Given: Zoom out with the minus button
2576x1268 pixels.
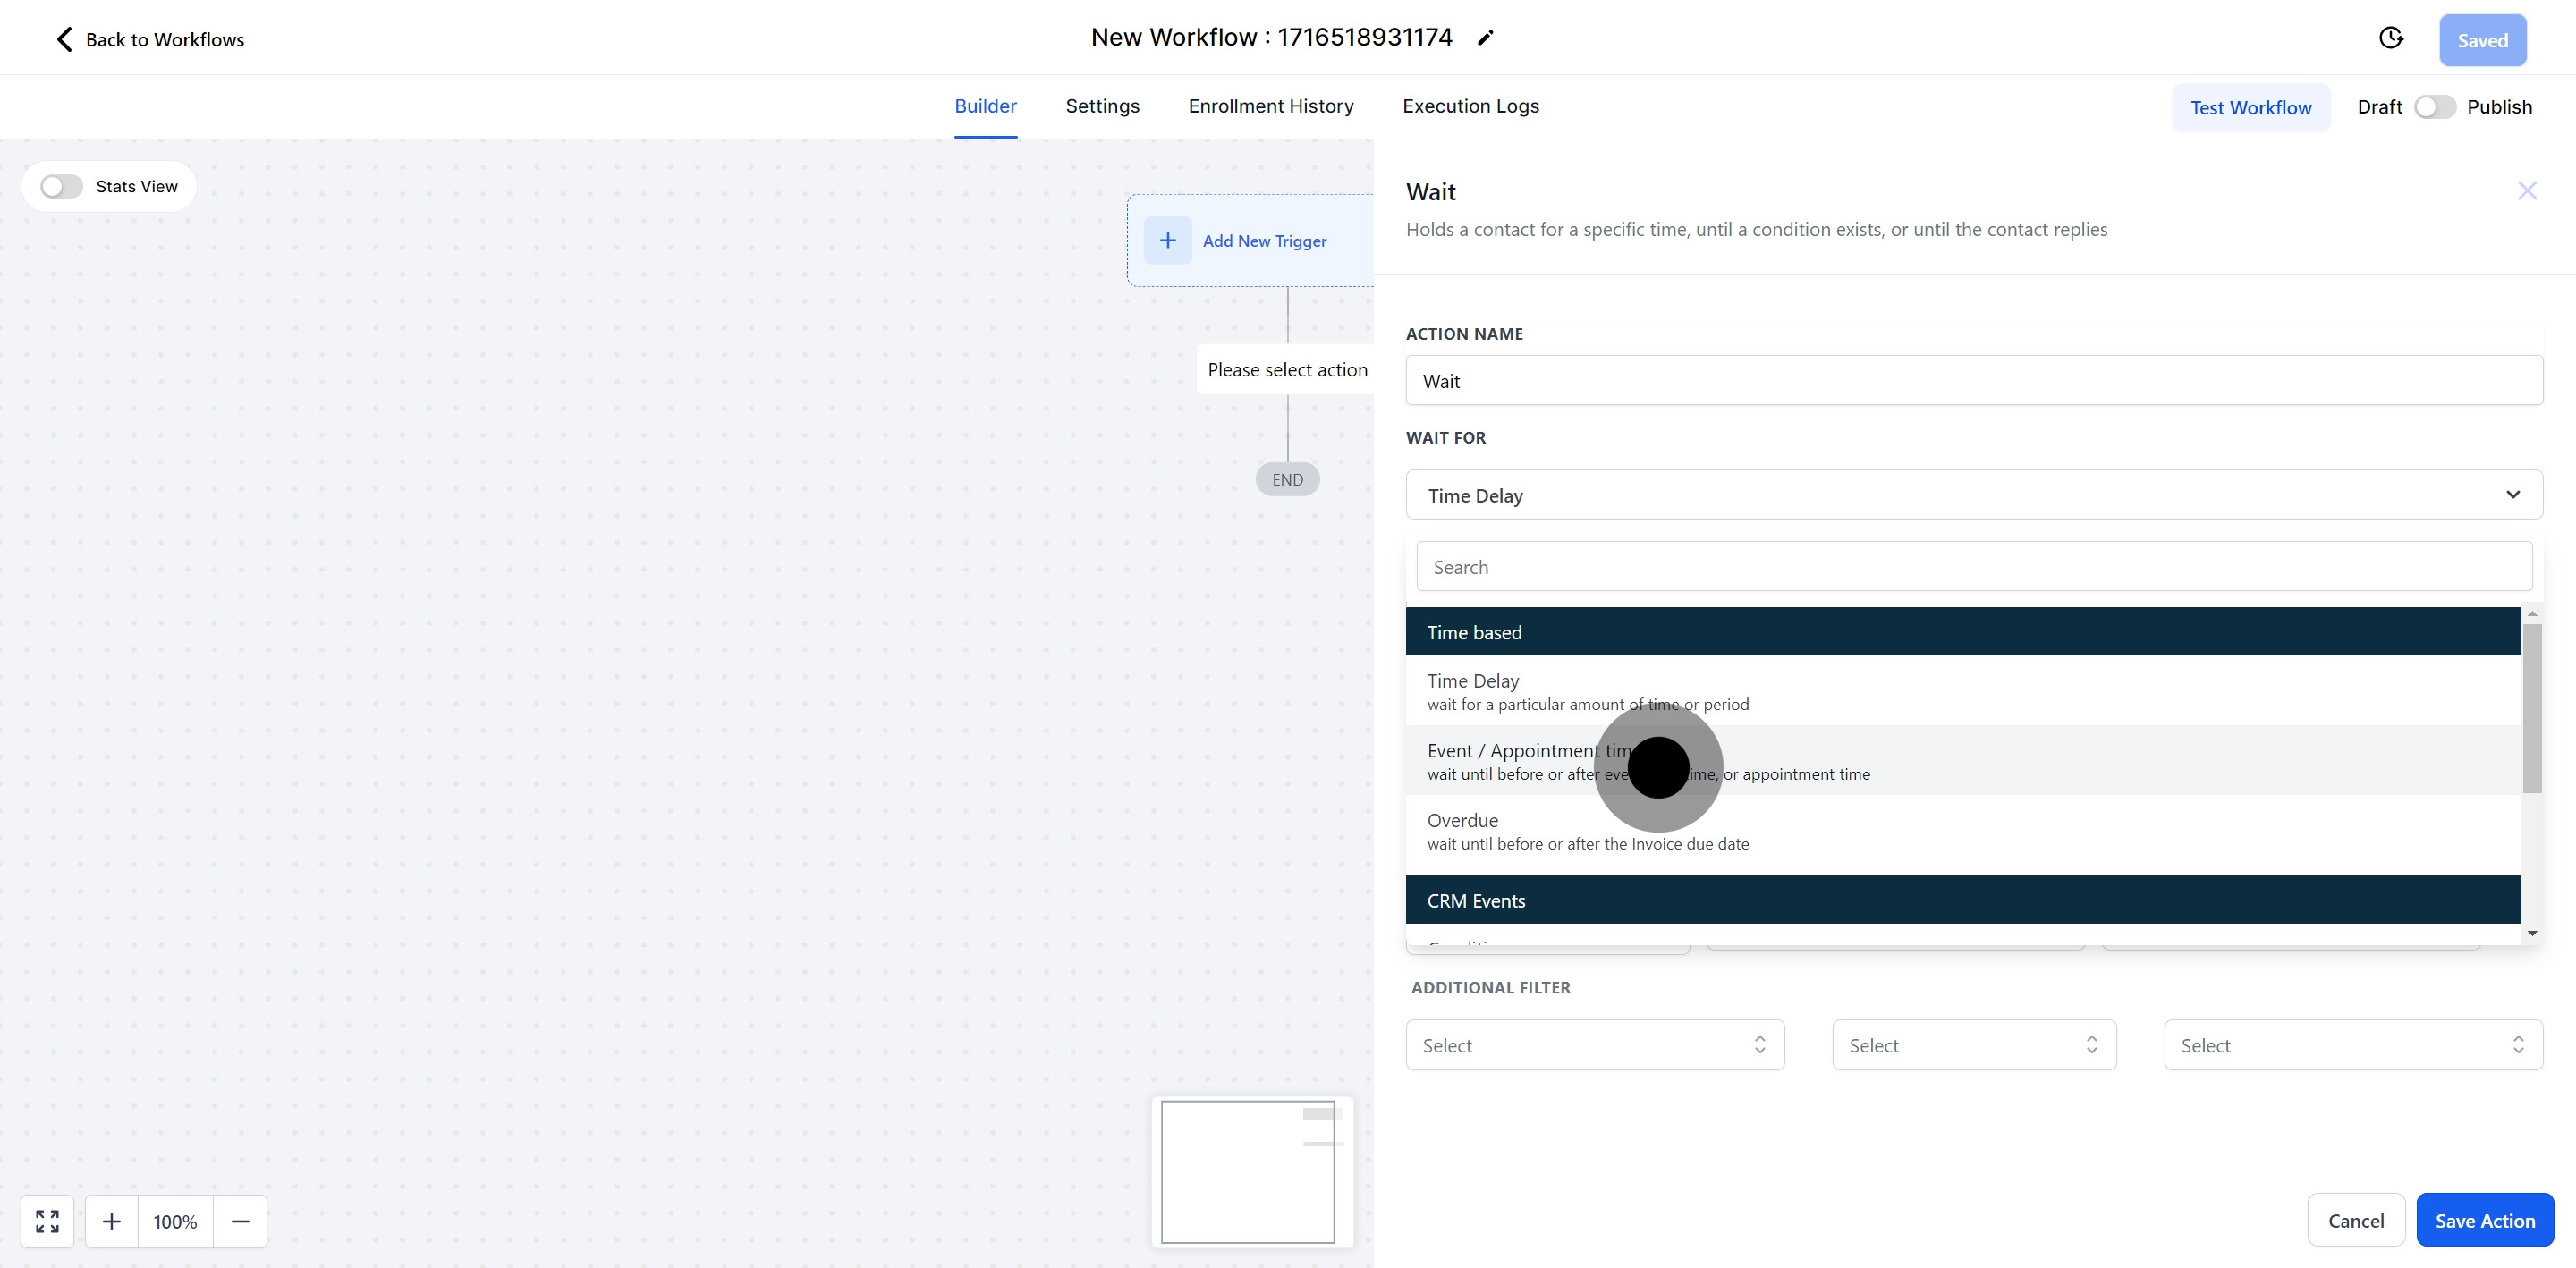Looking at the screenshot, I should tap(240, 1221).
